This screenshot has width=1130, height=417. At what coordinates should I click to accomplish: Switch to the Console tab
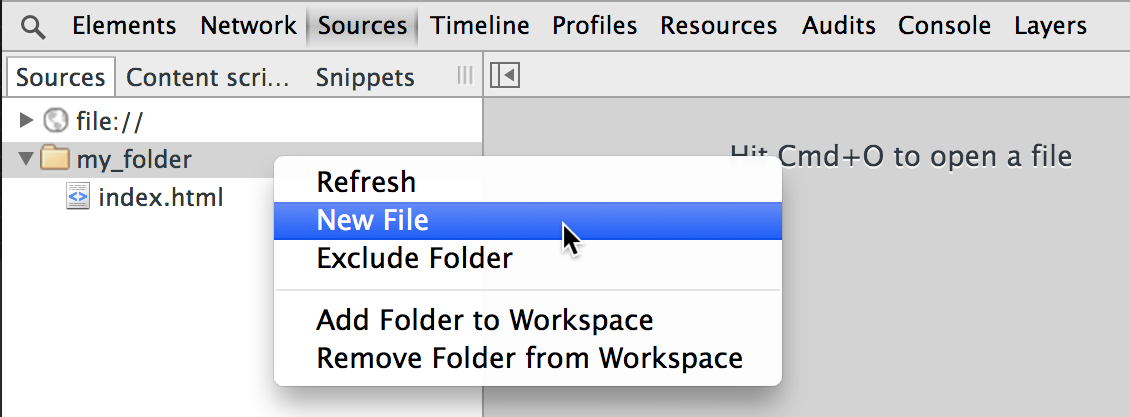[x=944, y=26]
